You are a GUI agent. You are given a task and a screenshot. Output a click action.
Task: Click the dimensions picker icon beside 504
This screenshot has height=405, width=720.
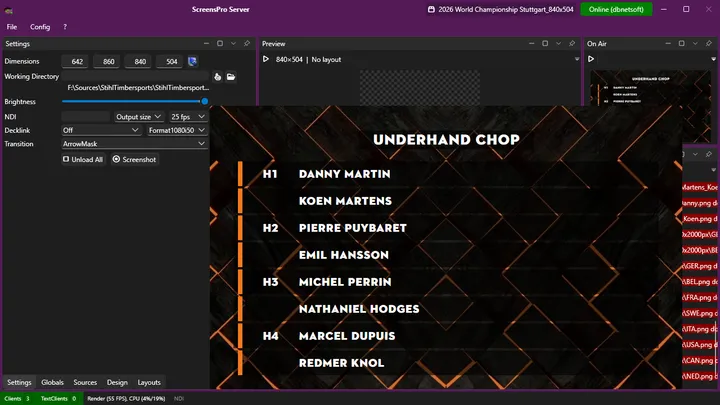pos(193,61)
